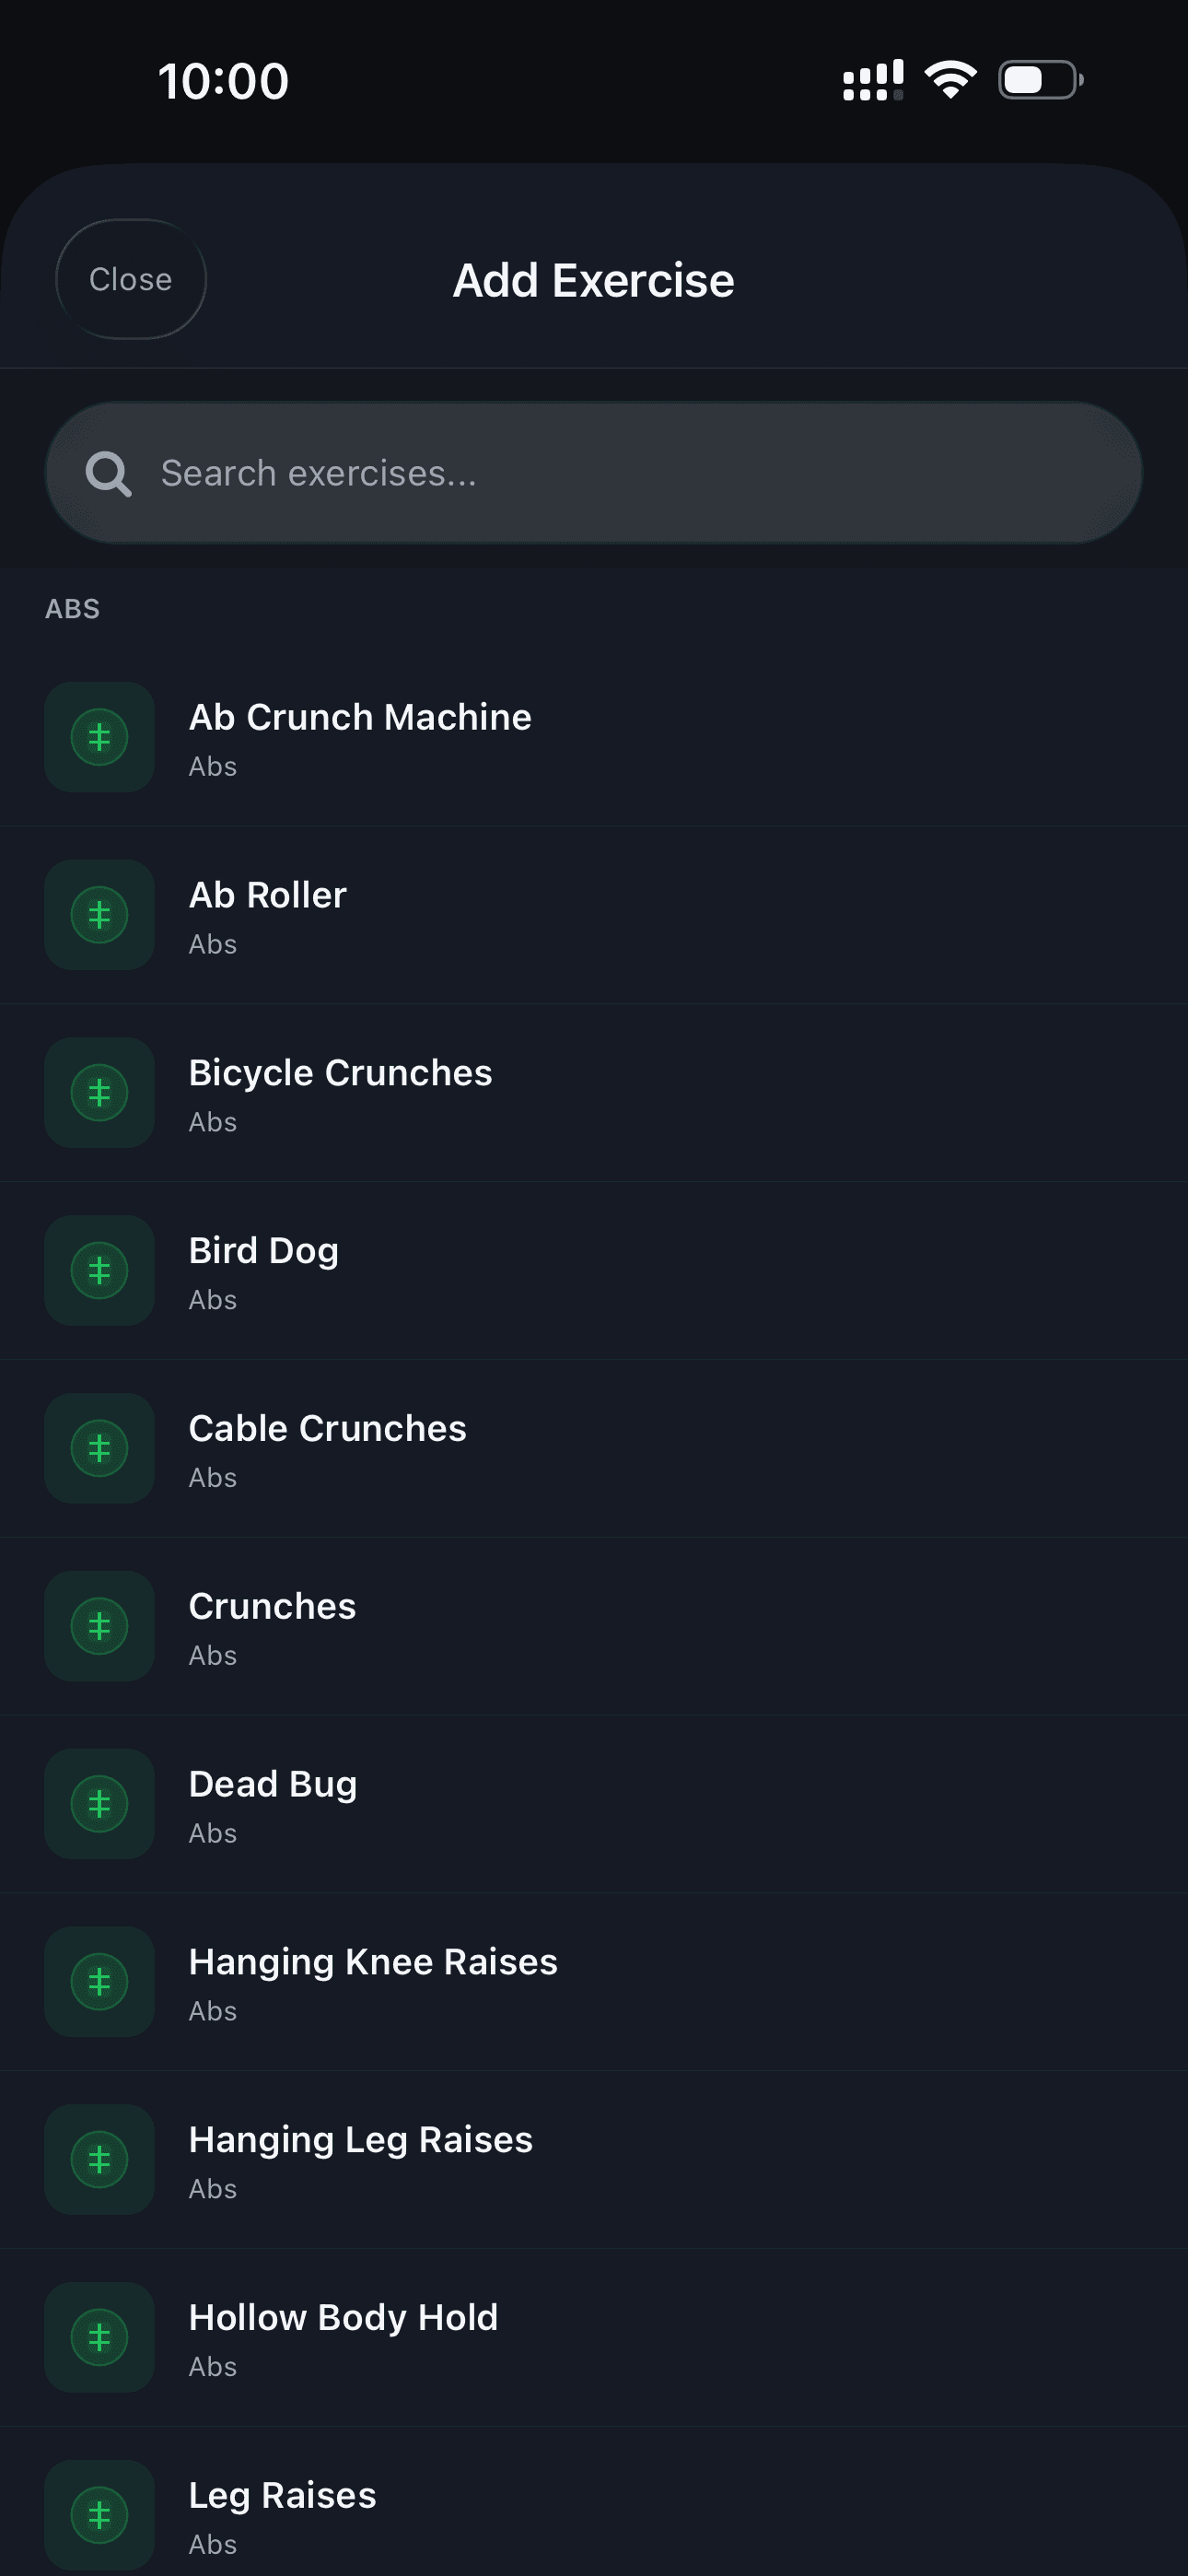This screenshot has width=1188, height=2576.
Task: Select the add icon beside Hollow Body Hold
Action: click(98, 2339)
